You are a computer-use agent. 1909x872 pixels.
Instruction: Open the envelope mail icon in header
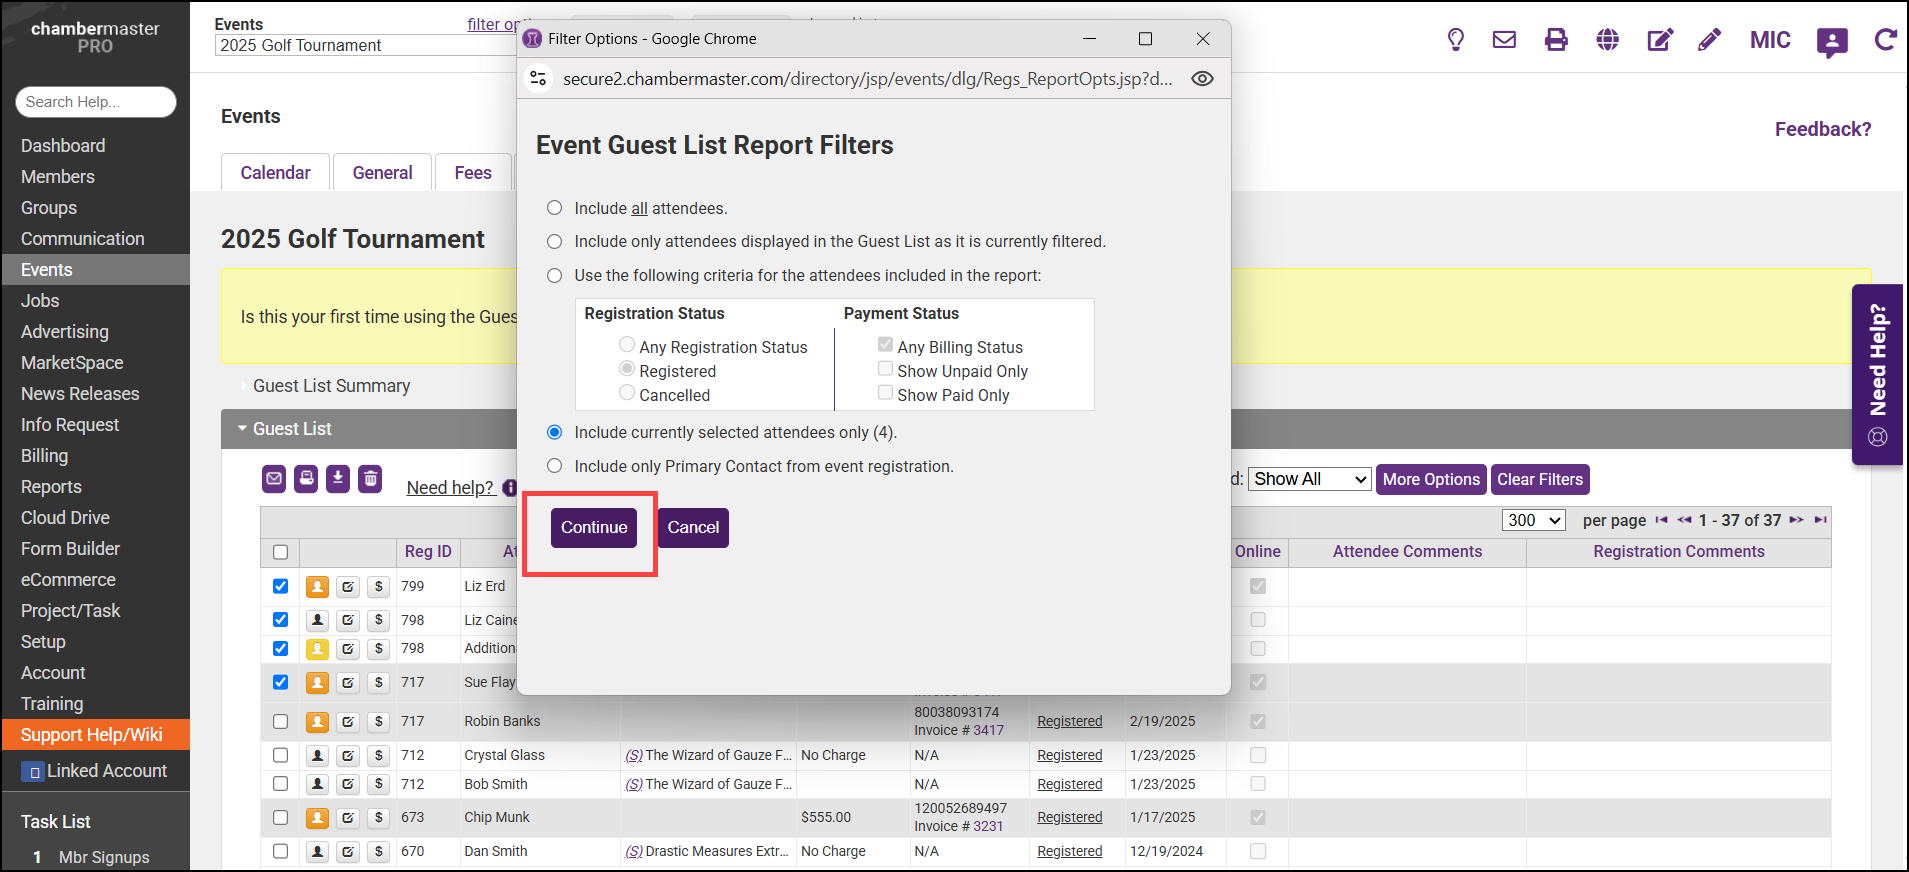tap(1504, 40)
